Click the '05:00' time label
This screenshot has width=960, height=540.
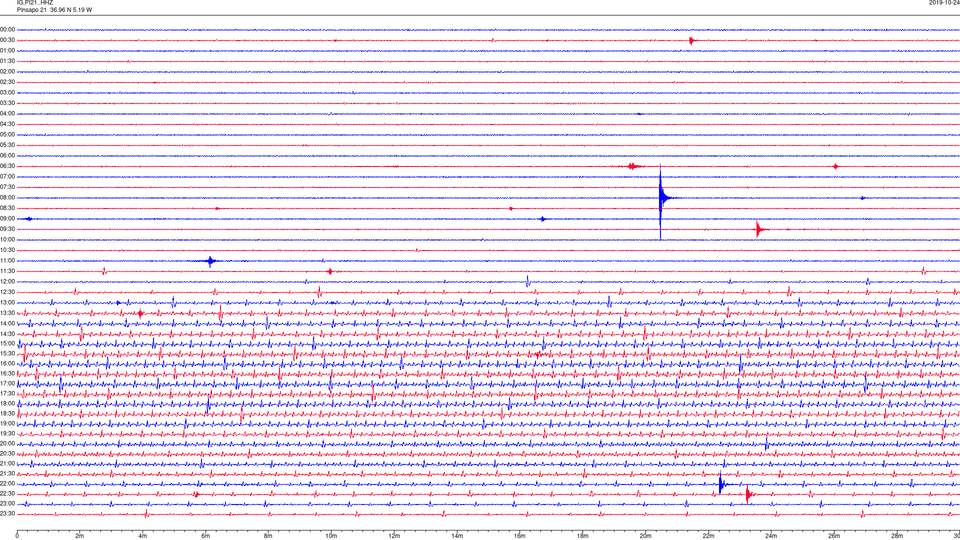(x=7, y=135)
